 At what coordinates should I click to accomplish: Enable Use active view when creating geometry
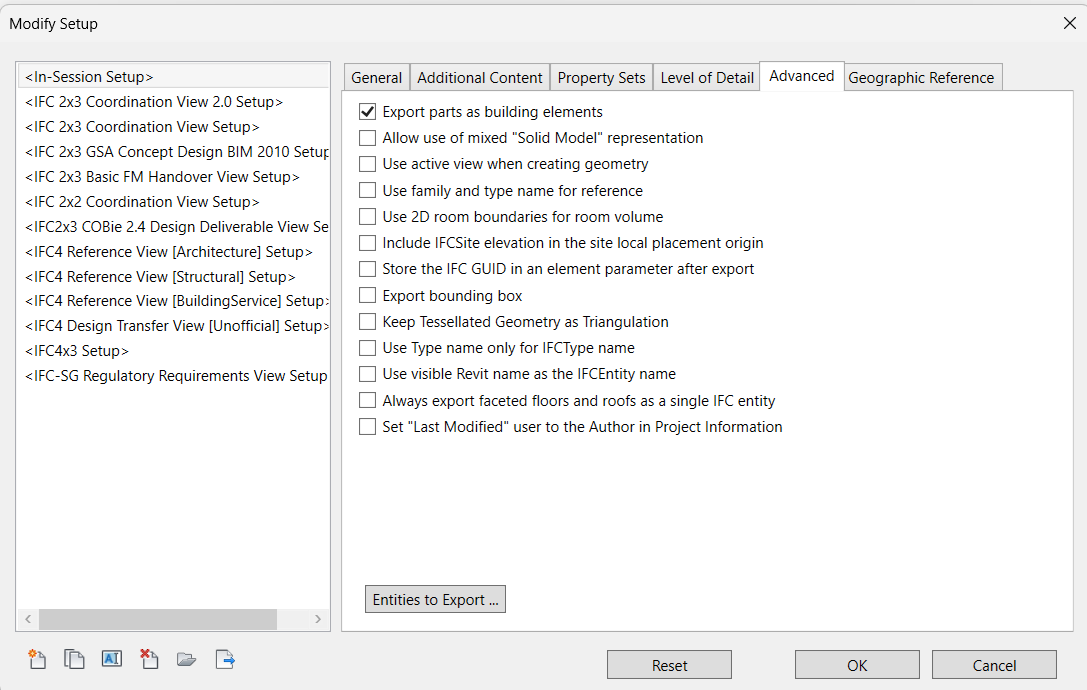tap(367, 164)
